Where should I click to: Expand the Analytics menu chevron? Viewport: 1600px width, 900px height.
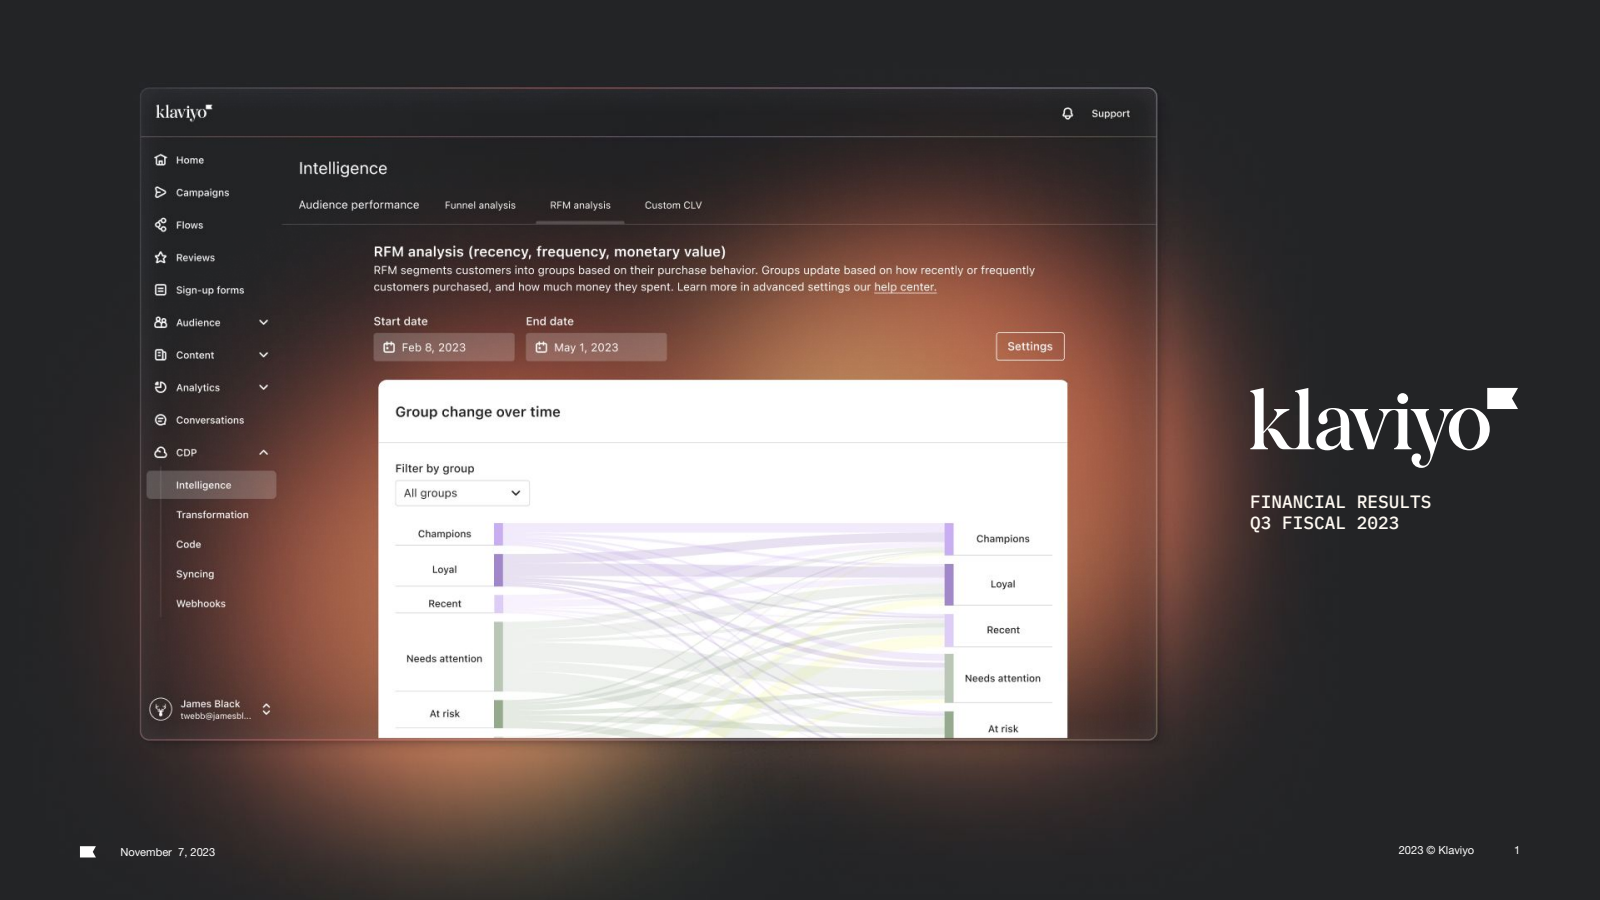264,387
